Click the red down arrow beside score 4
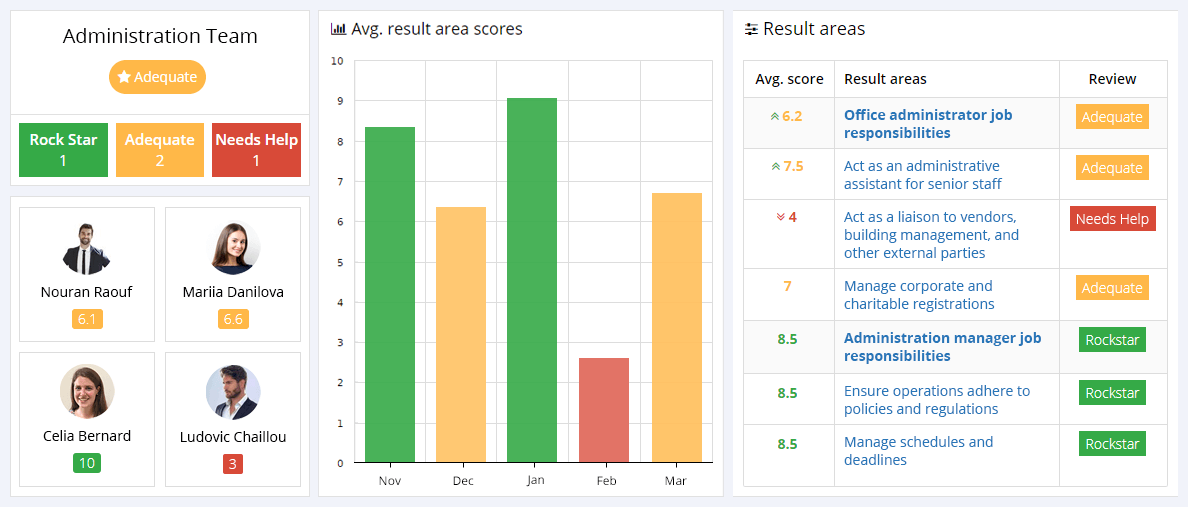 pos(780,217)
